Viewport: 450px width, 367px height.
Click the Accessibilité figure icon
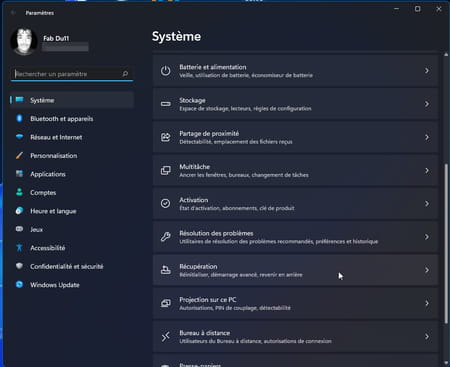coord(19,247)
